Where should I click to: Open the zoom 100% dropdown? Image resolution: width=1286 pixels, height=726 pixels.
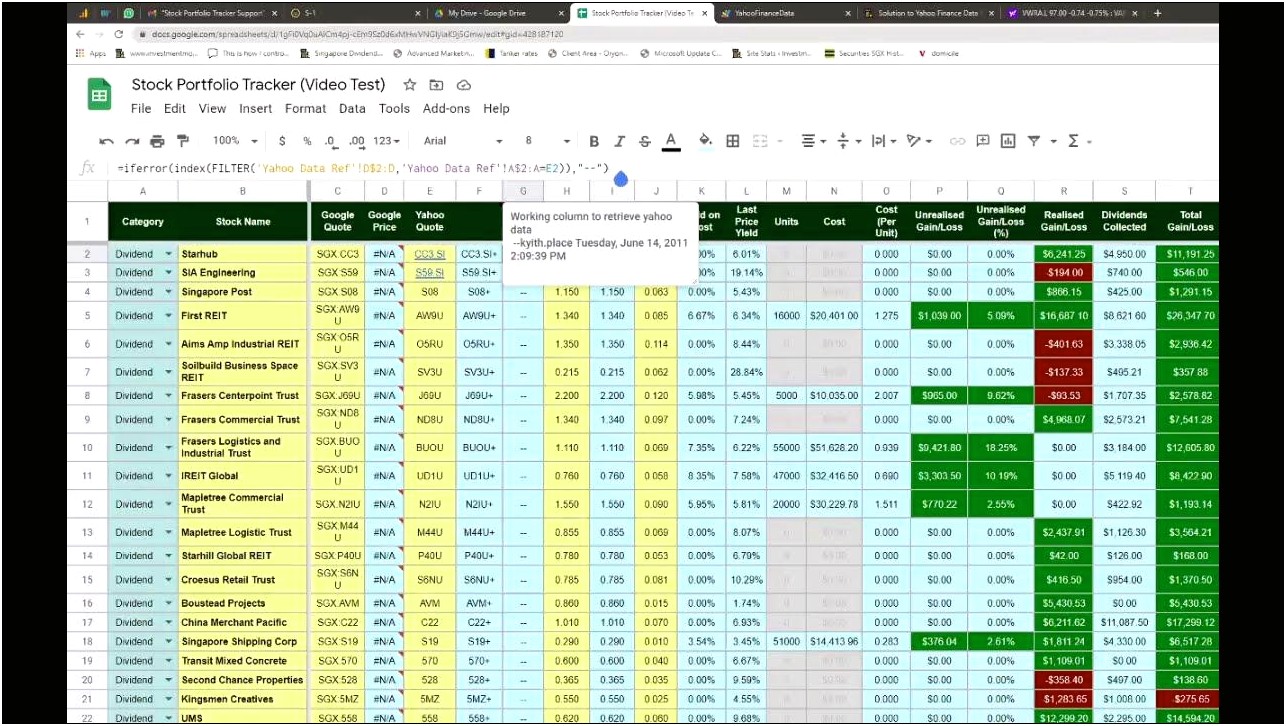point(235,141)
